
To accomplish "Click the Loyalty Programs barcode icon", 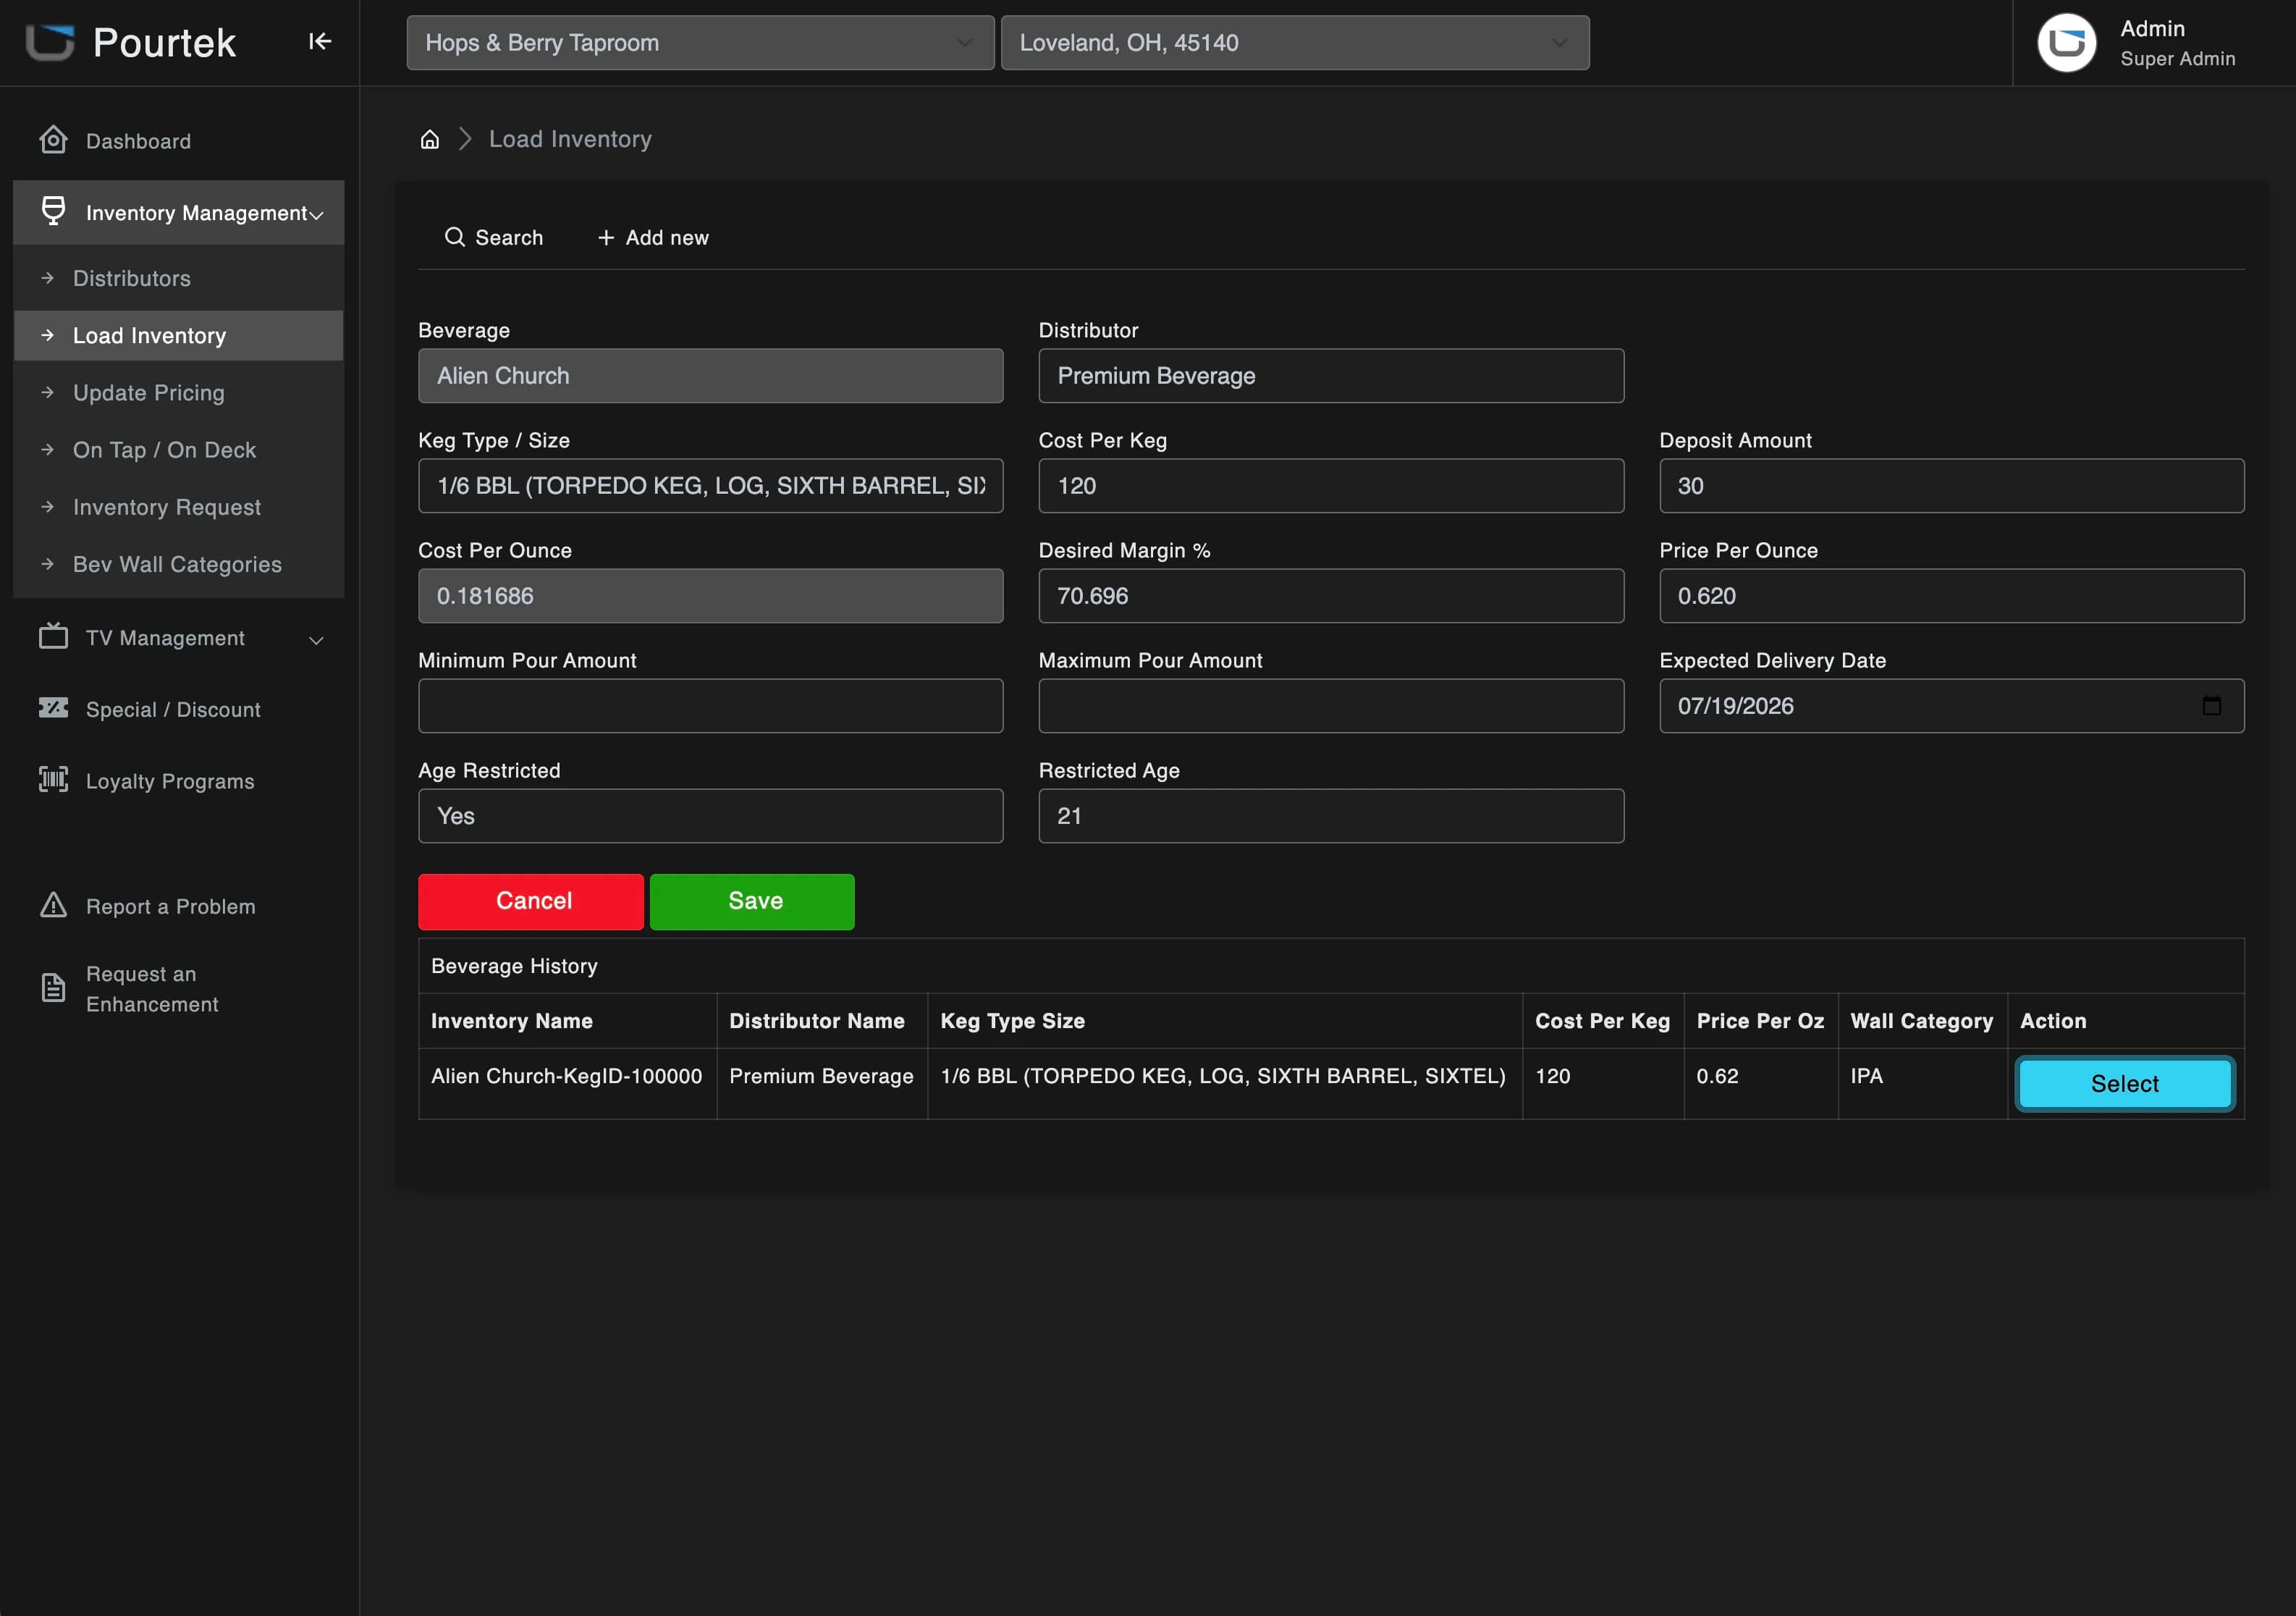I will pos(53,780).
